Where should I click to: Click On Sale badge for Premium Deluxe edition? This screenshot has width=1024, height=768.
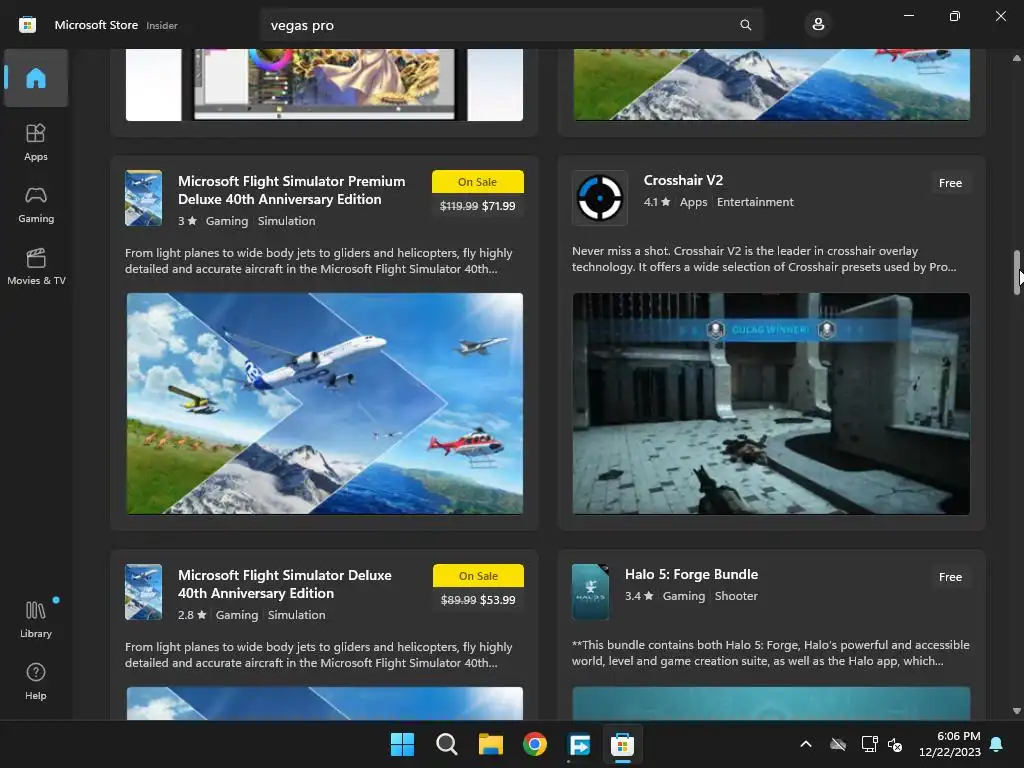click(477, 182)
